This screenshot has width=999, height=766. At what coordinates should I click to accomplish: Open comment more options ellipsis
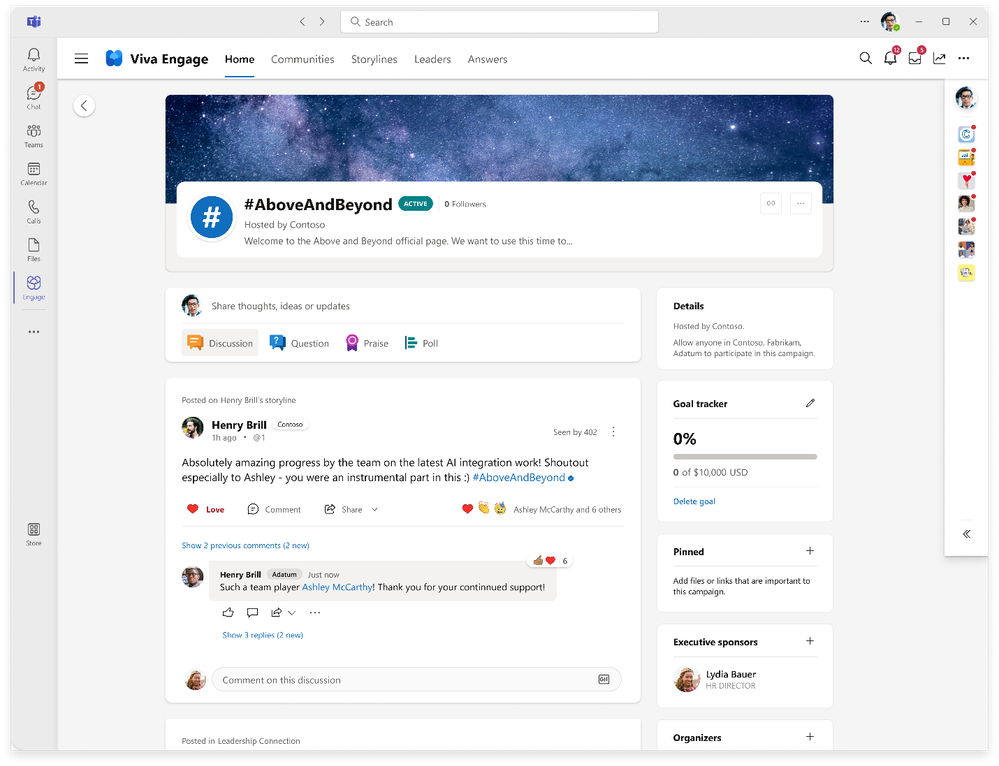315,612
